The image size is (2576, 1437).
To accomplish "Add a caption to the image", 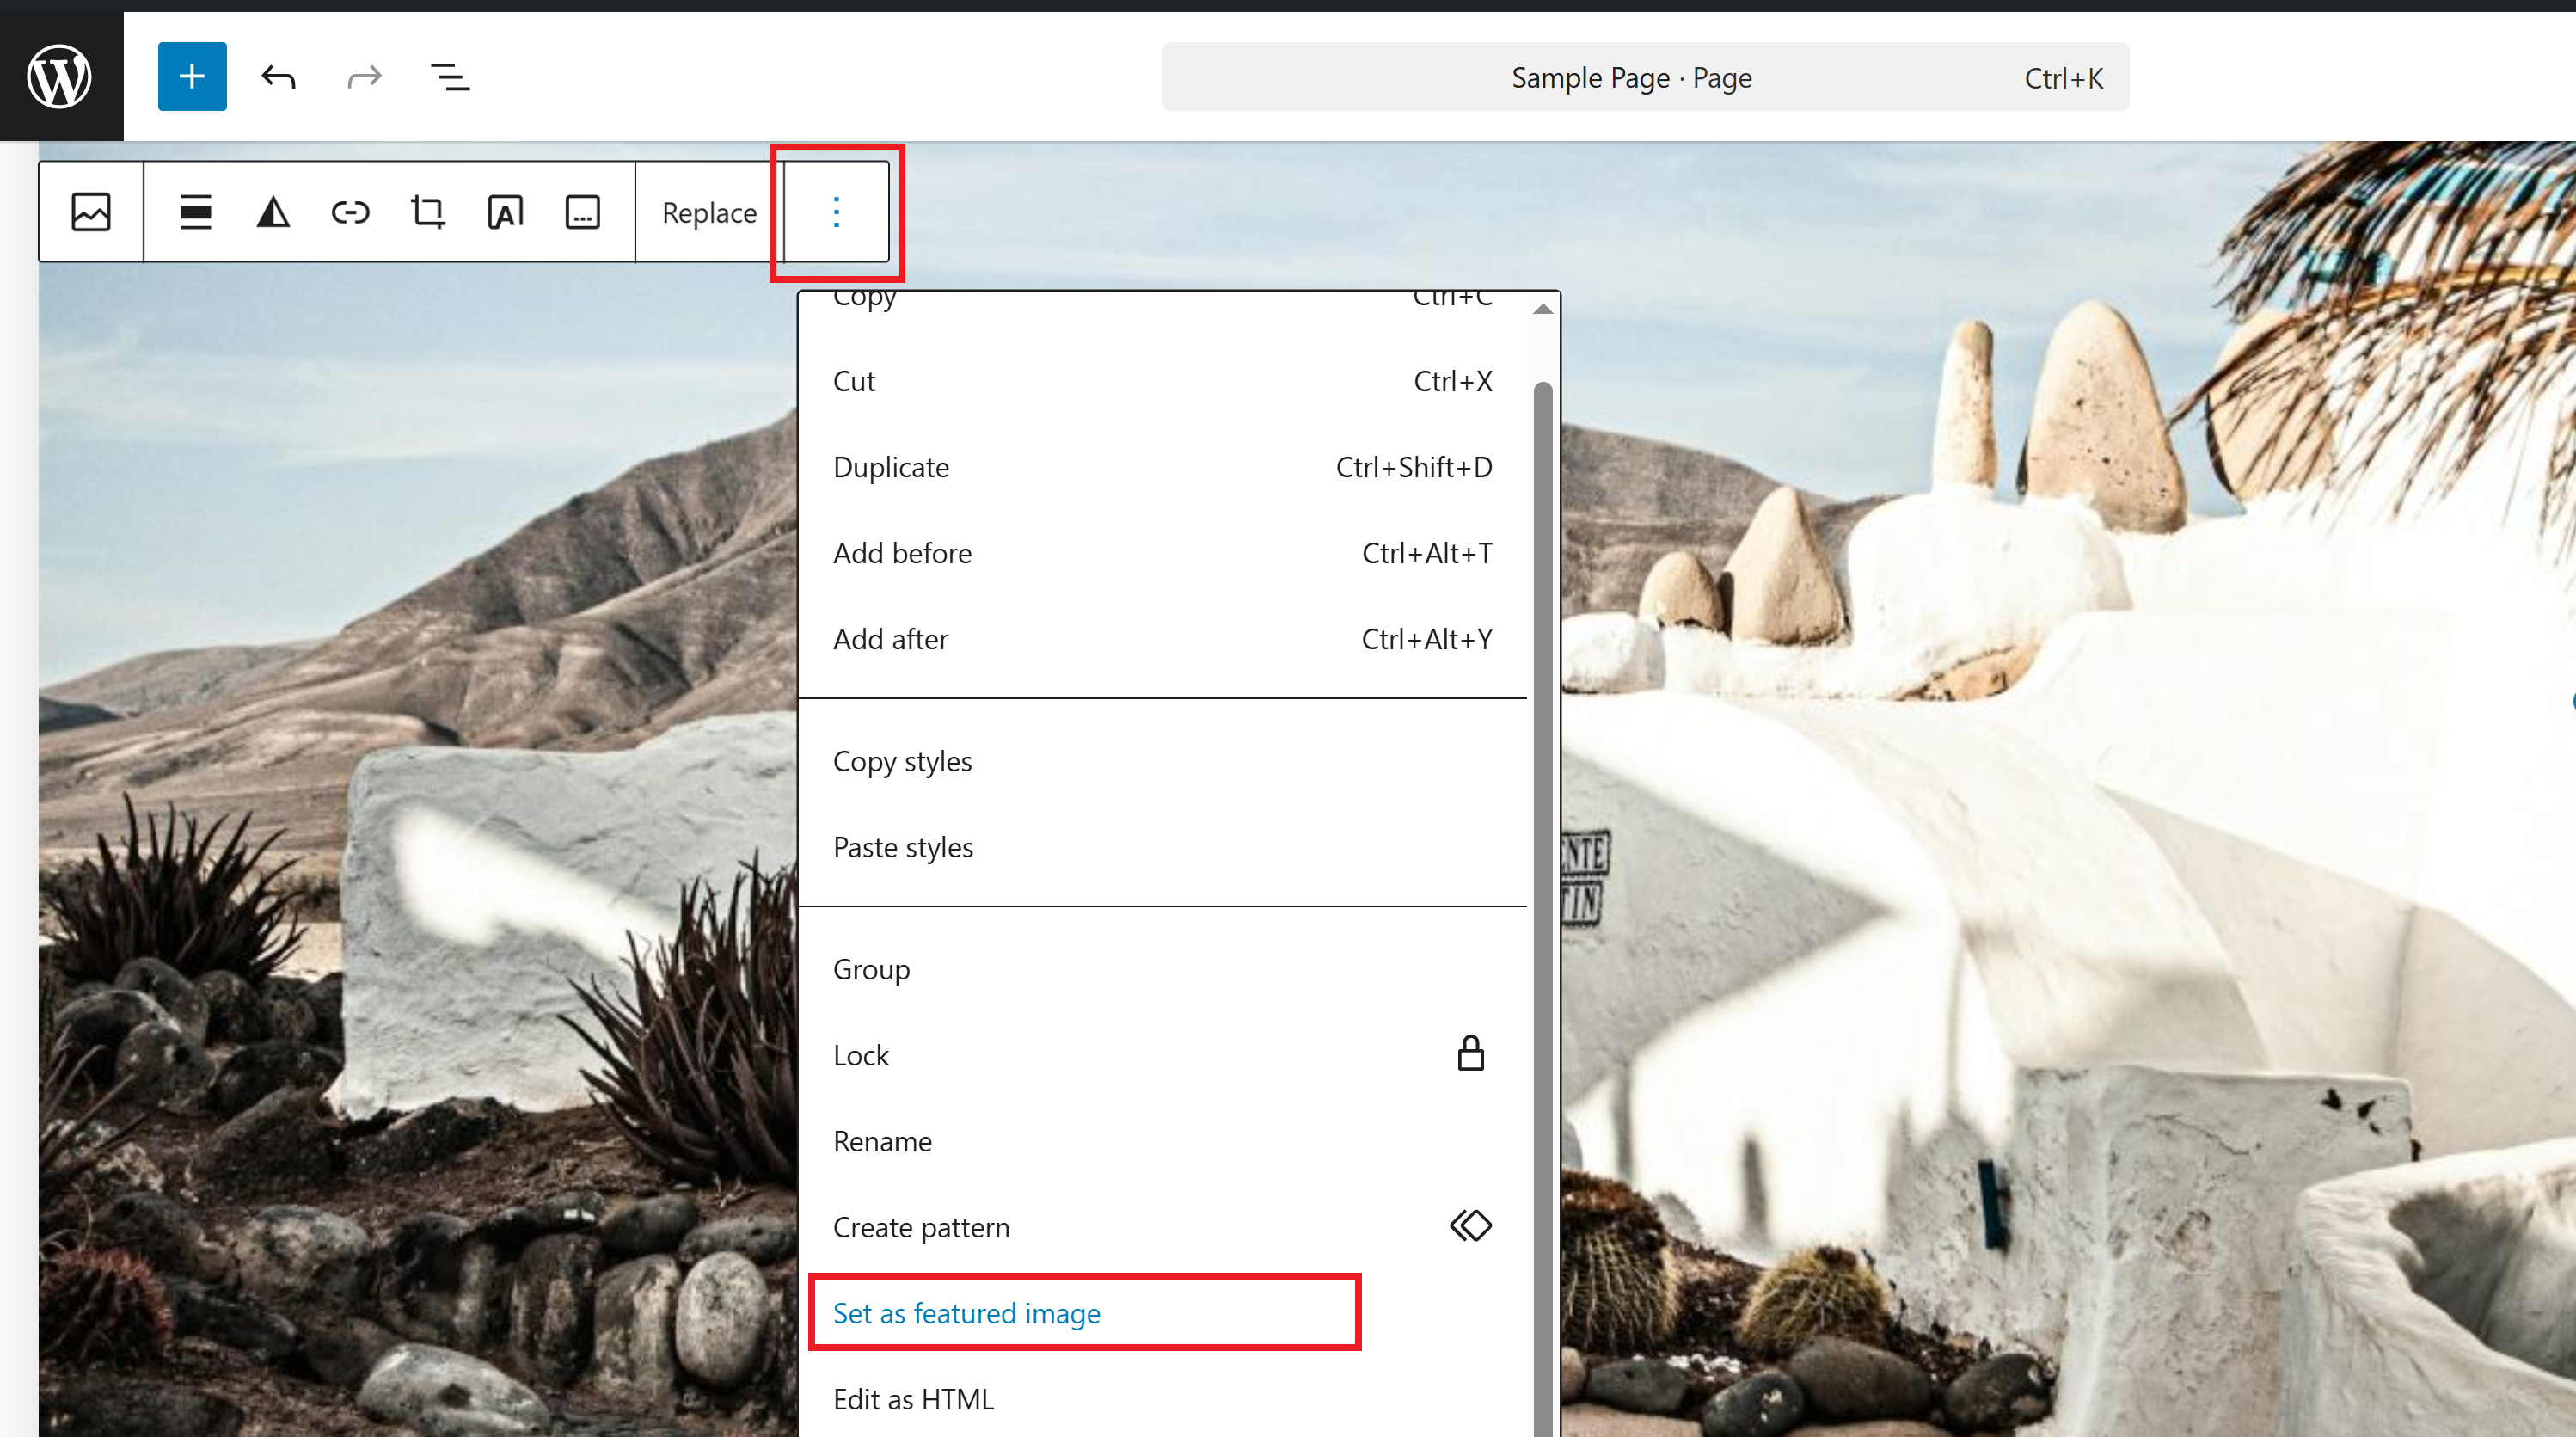I will click(582, 212).
